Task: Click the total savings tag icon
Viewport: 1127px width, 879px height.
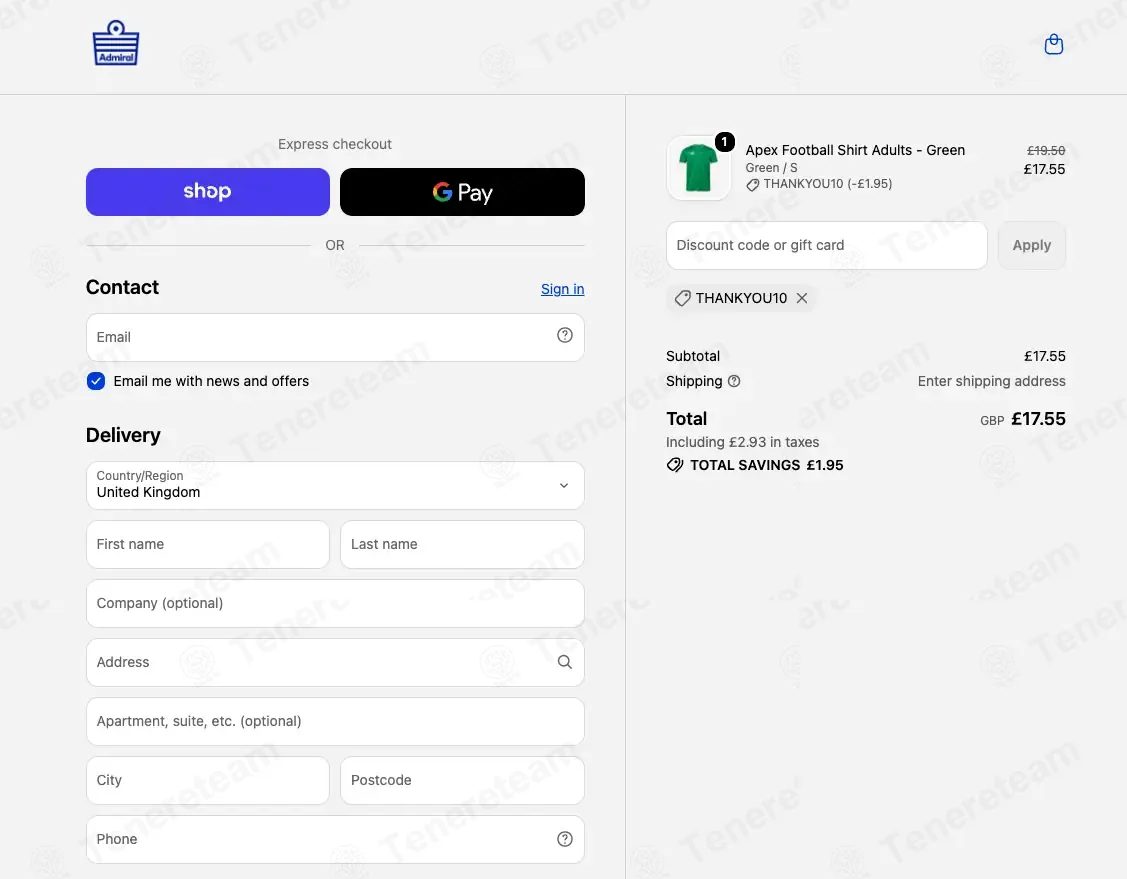Action: tap(674, 465)
